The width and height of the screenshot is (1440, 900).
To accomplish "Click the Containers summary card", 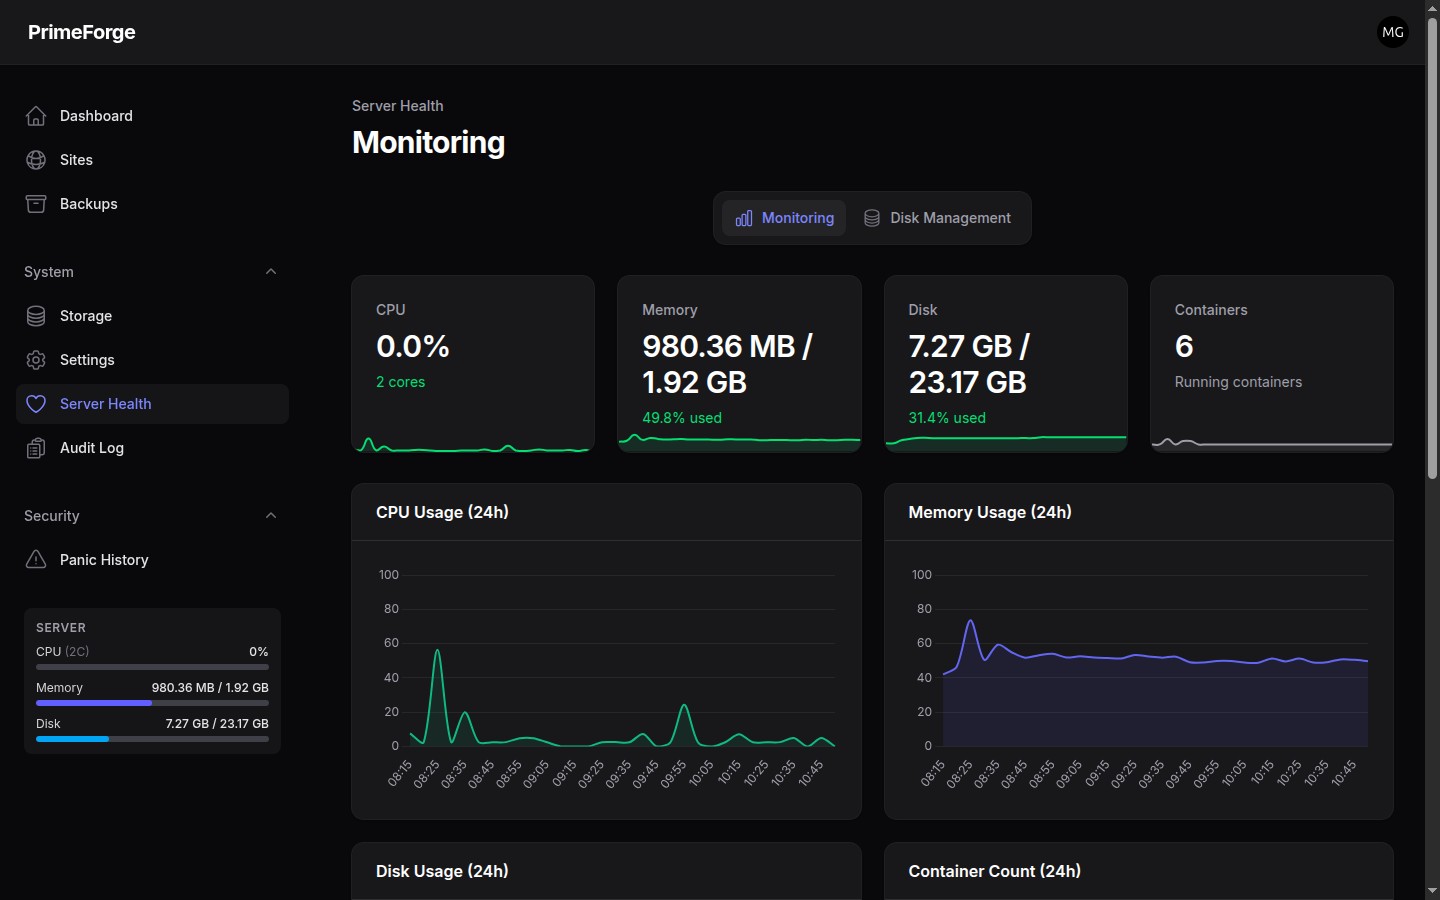I will (x=1272, y=364).
